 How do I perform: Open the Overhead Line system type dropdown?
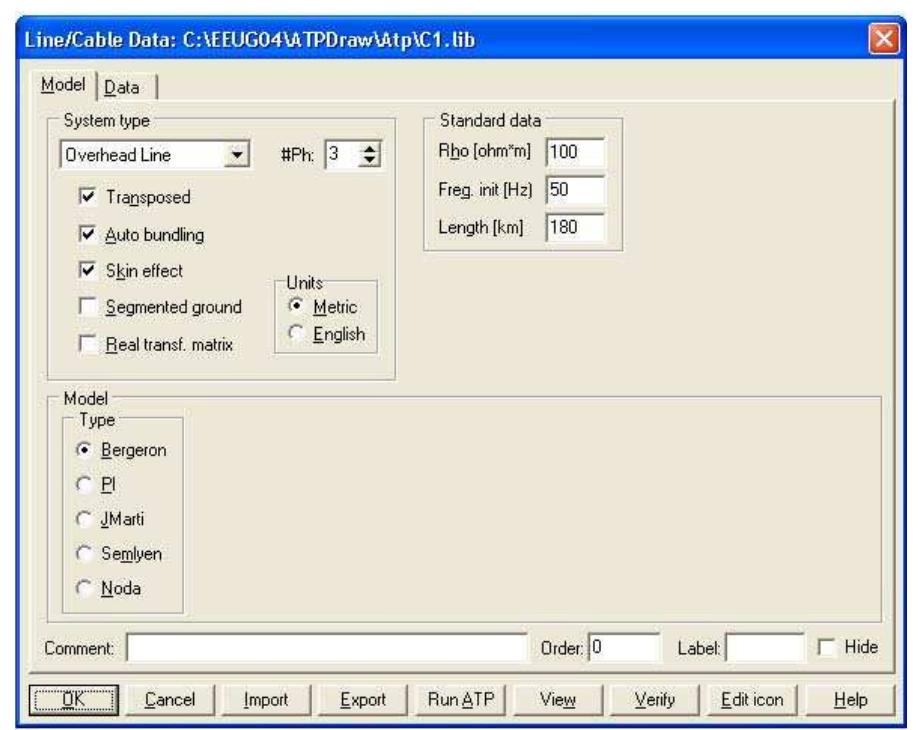(x=237, y=155)
